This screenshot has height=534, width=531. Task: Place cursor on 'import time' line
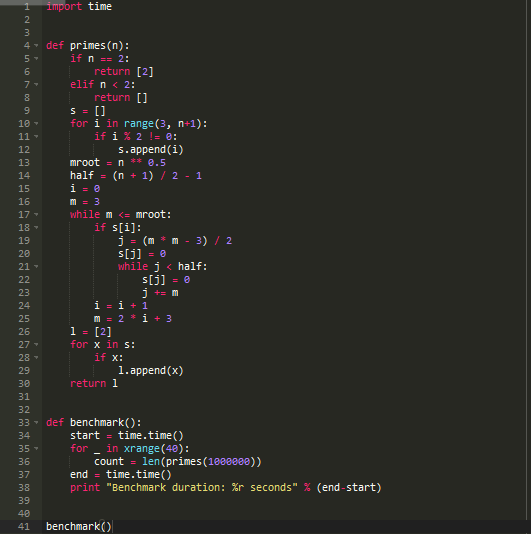coord(79,6)
